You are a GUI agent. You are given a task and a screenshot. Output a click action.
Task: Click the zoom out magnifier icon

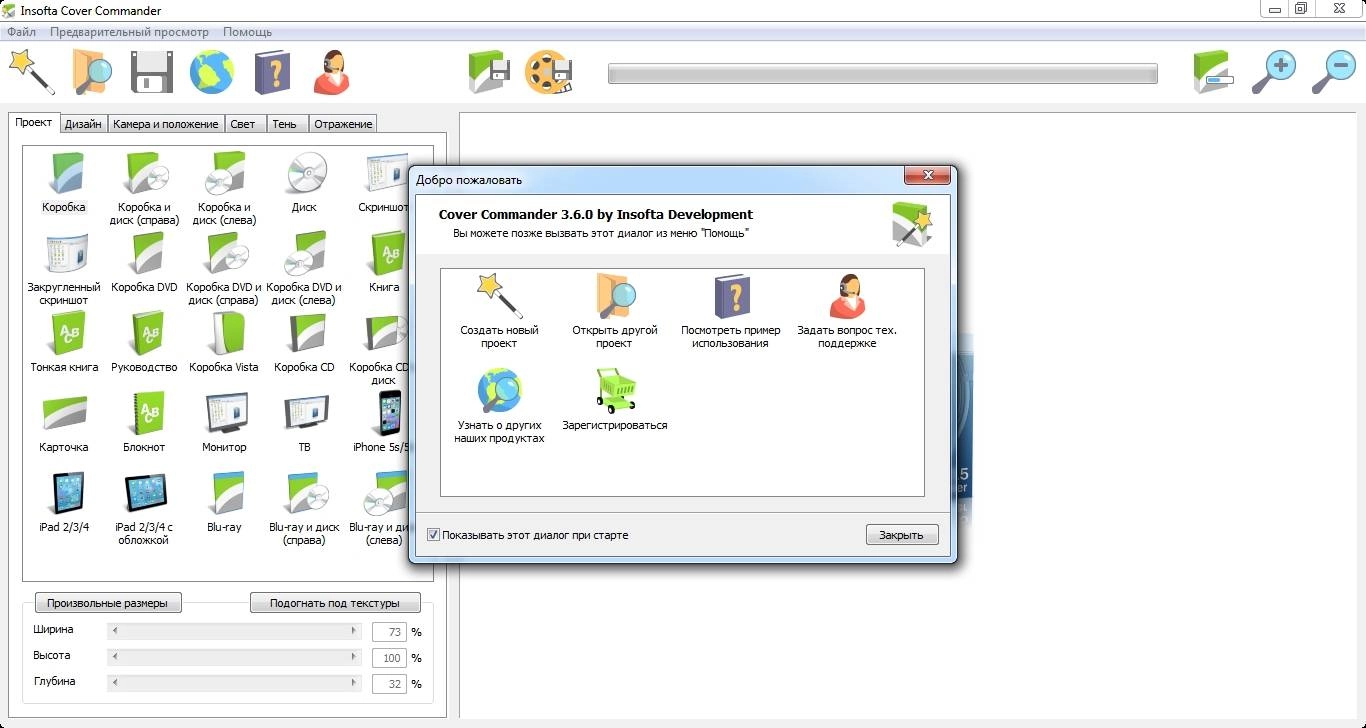1333,72
